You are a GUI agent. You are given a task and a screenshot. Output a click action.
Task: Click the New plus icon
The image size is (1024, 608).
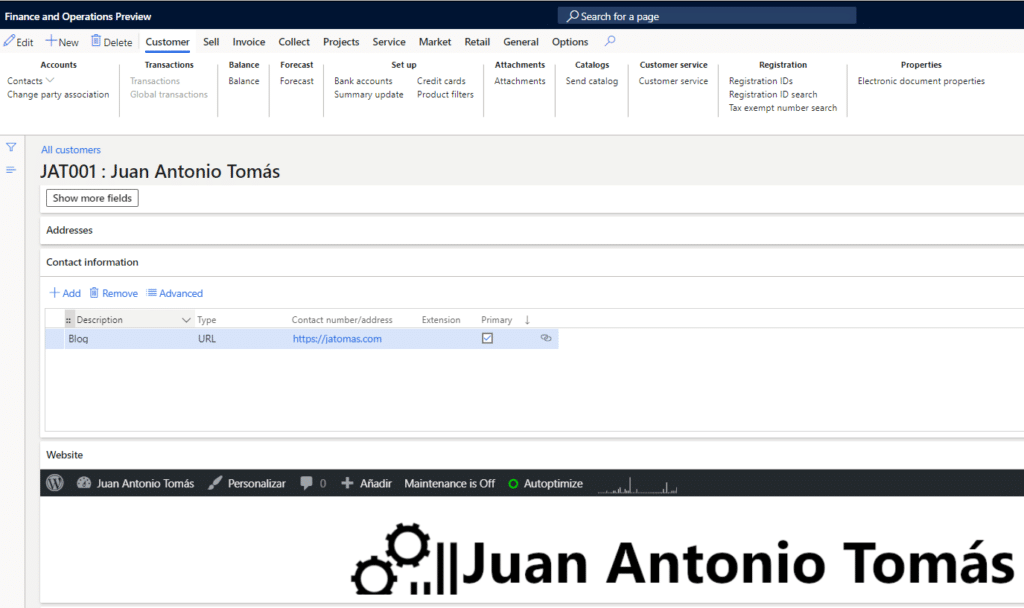(50, 41)
